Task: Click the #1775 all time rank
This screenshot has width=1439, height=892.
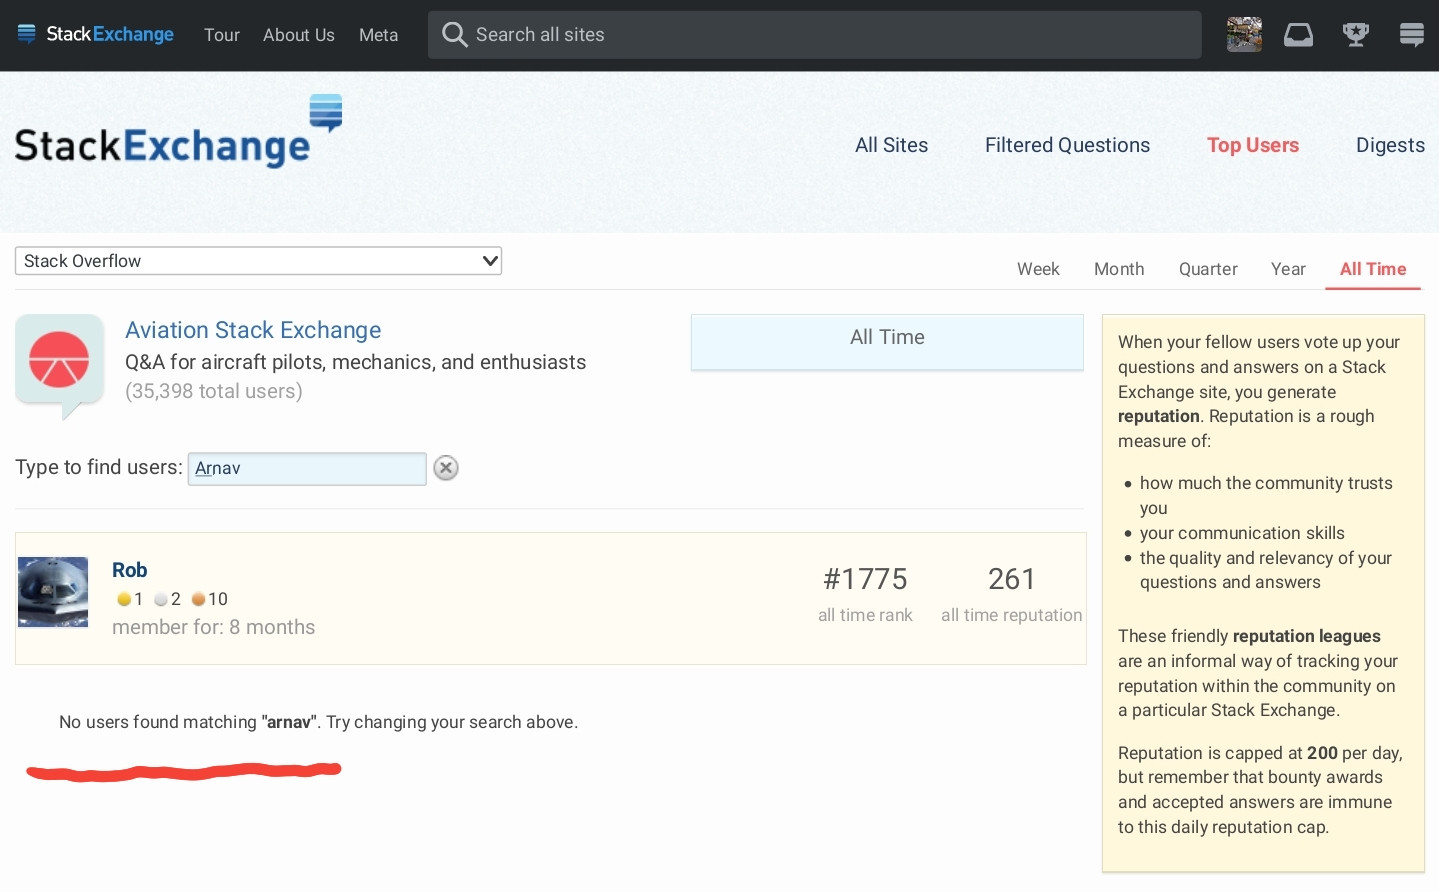Action: pos(865,579)
